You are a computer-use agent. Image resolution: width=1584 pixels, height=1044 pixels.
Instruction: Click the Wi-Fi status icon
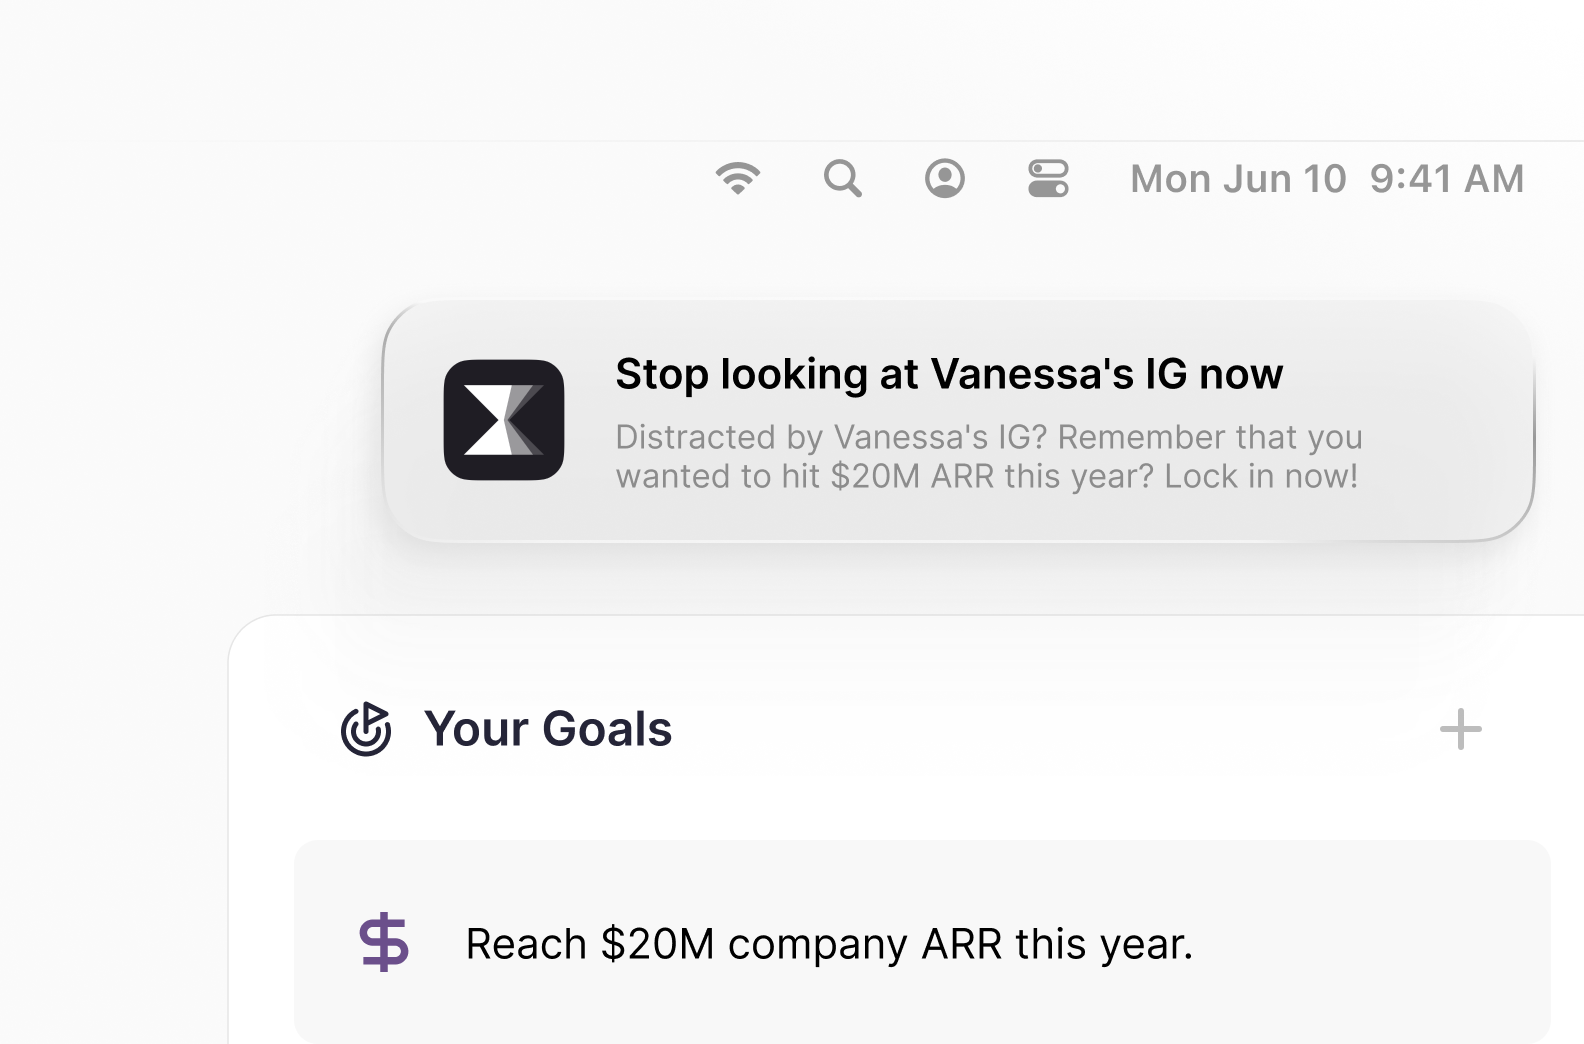738,178
